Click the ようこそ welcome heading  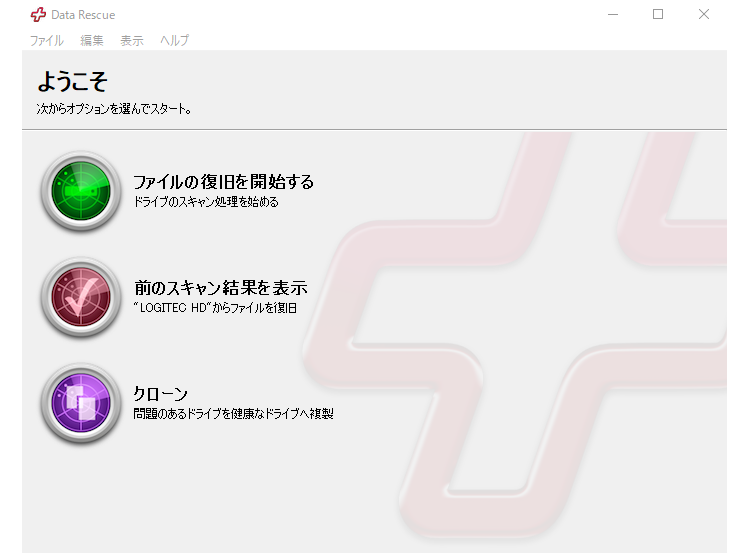pyautogui.click(x=72, y=82)
